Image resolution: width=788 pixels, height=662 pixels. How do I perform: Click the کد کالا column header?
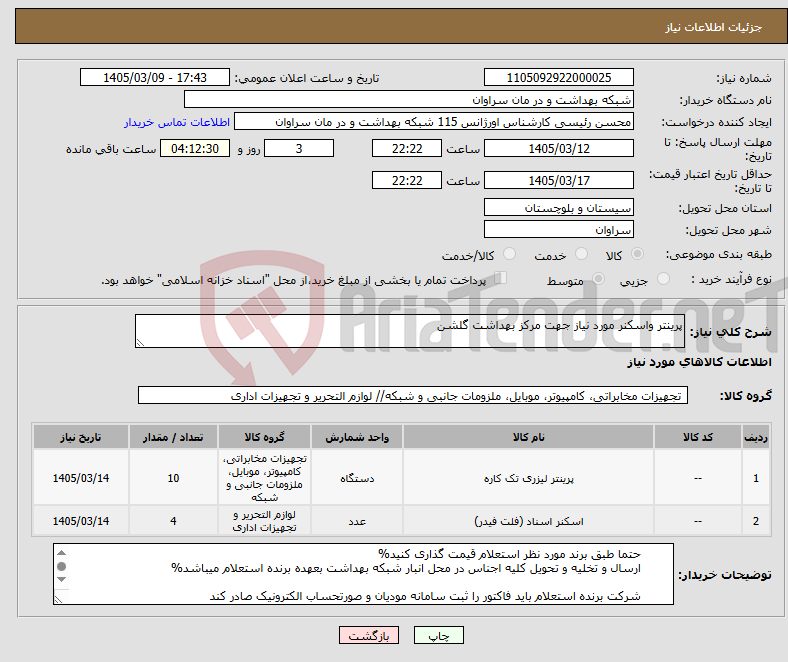698,437
